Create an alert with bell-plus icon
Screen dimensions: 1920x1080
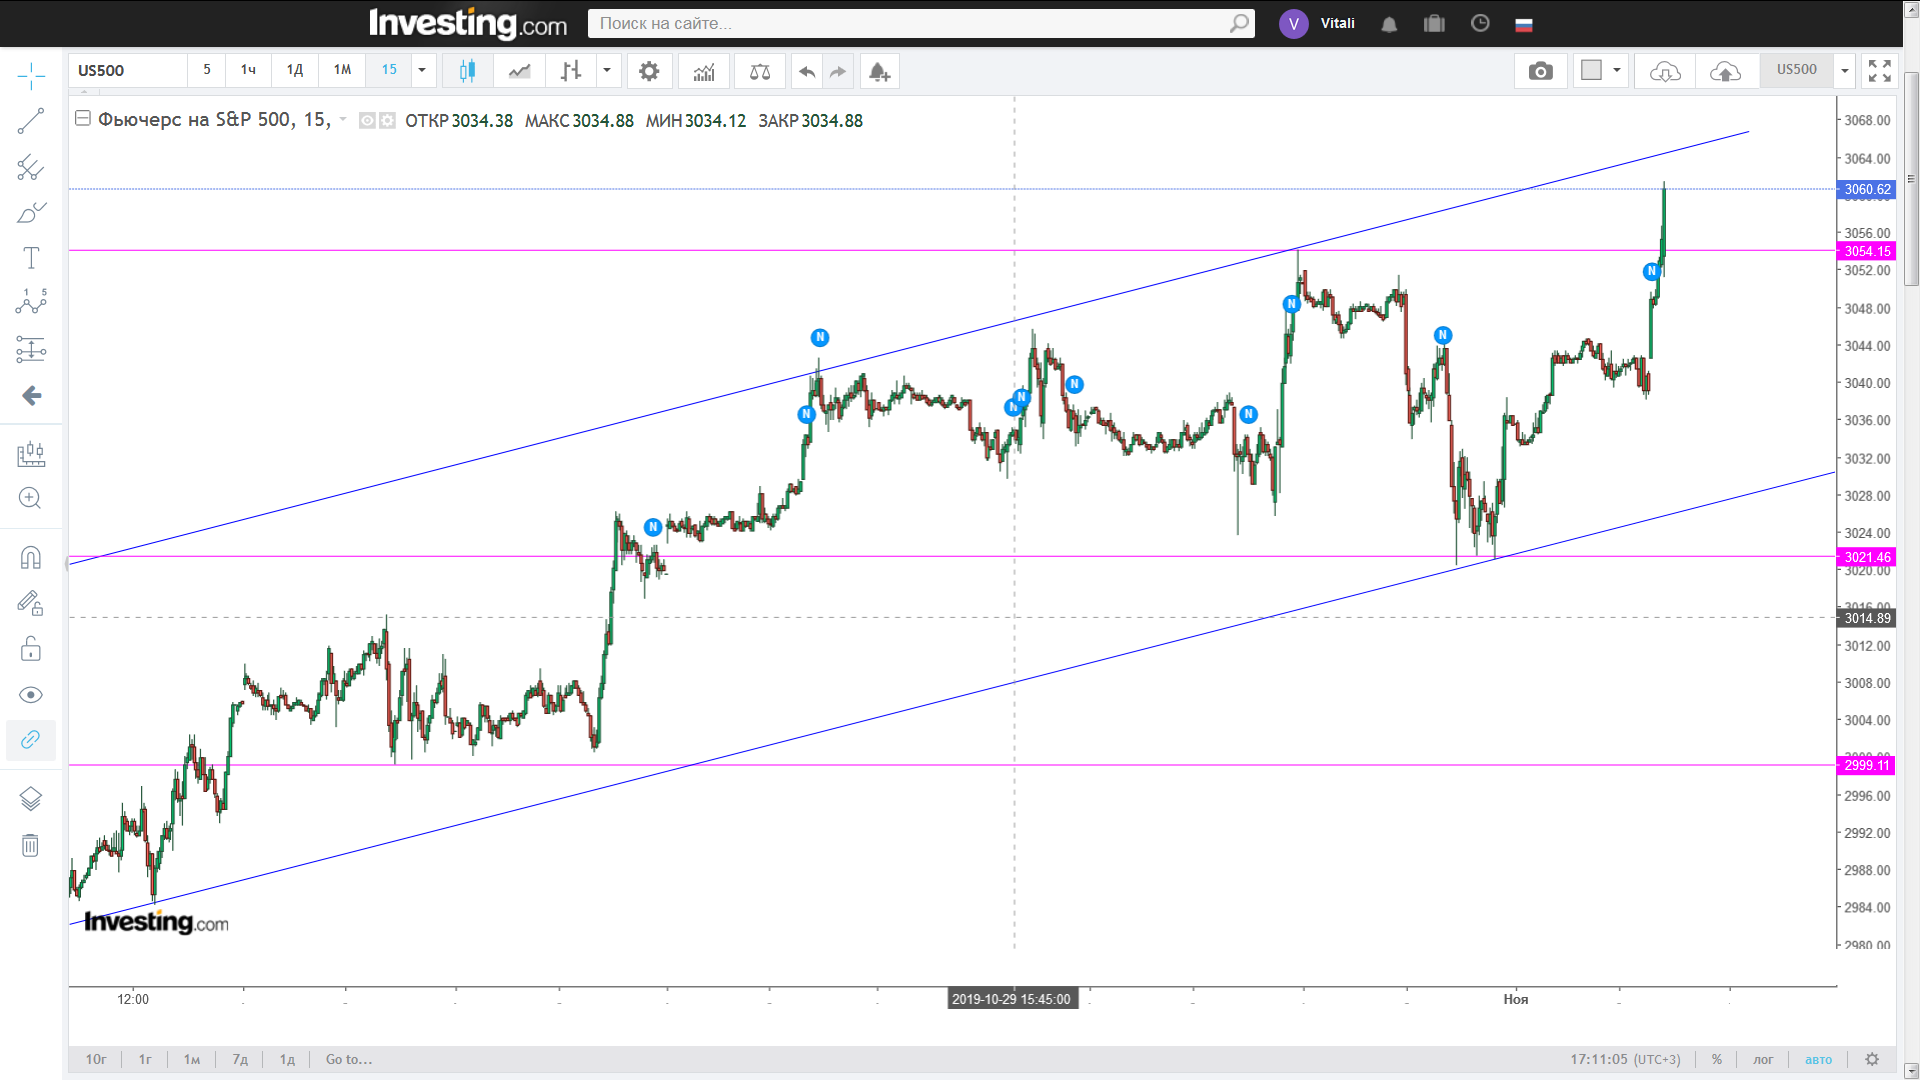[x=879, y=71]
